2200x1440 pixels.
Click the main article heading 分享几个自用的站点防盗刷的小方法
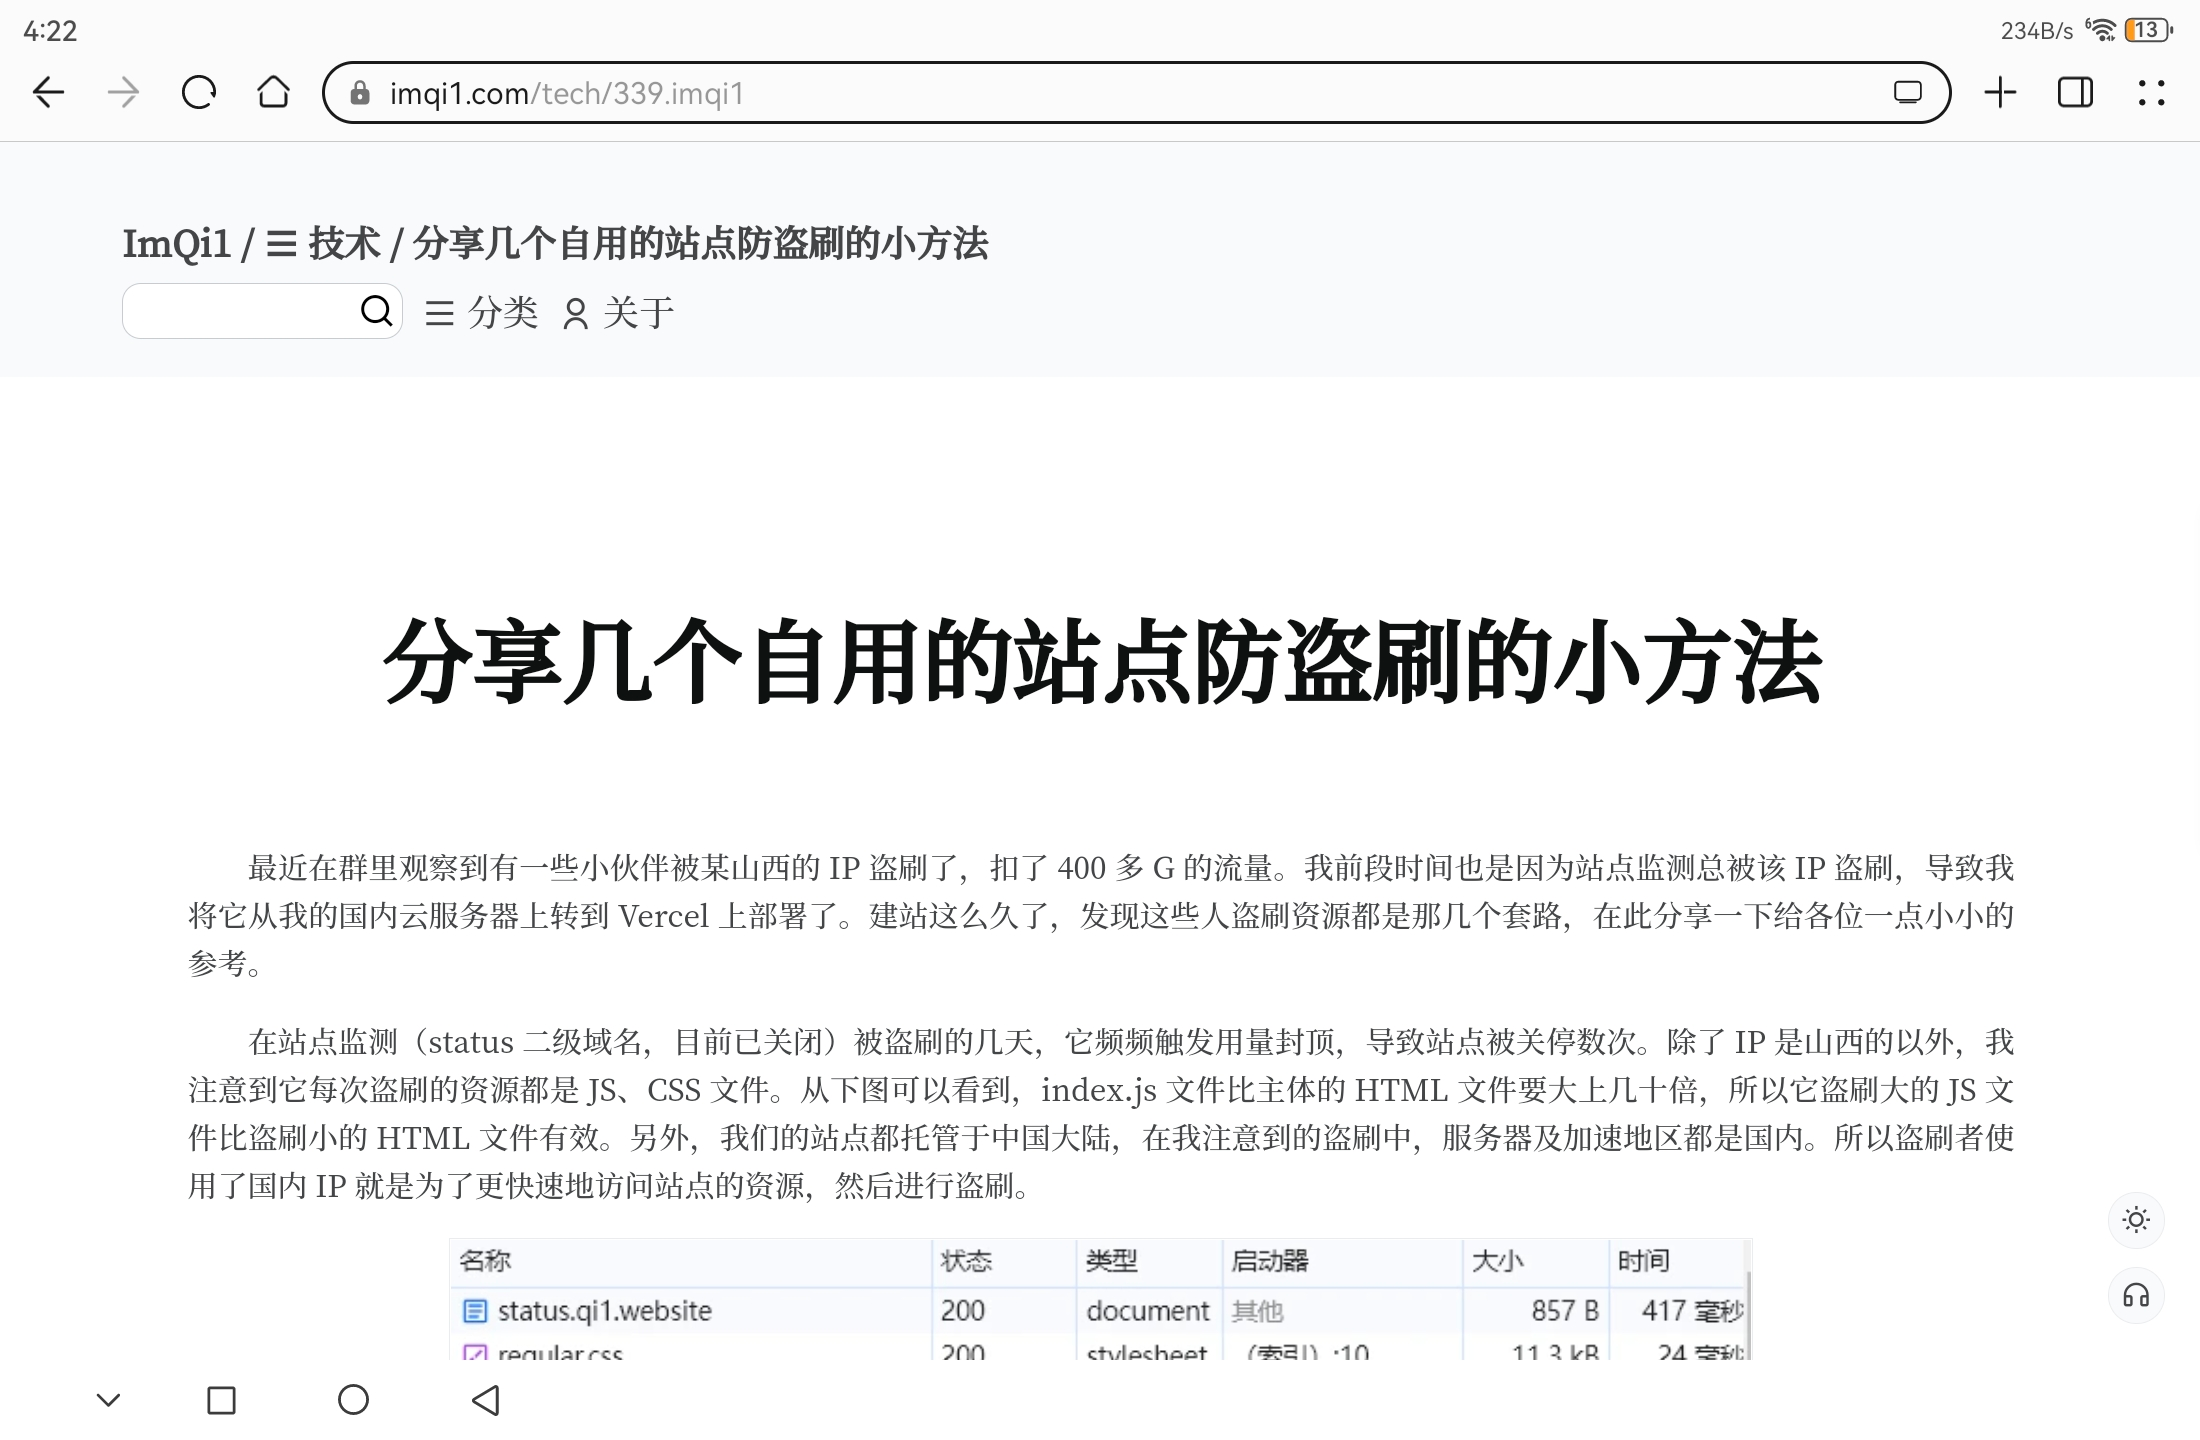pyautogui.click(x=1102, y=661)
